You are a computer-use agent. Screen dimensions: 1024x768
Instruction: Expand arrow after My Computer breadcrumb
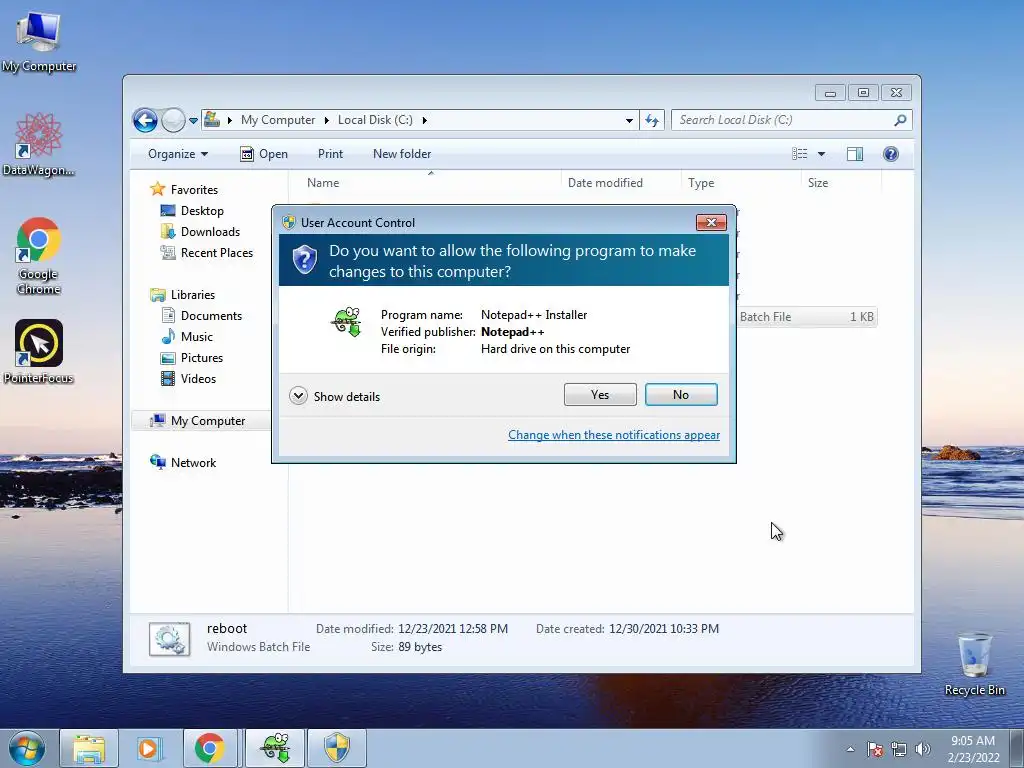(327, 120)
